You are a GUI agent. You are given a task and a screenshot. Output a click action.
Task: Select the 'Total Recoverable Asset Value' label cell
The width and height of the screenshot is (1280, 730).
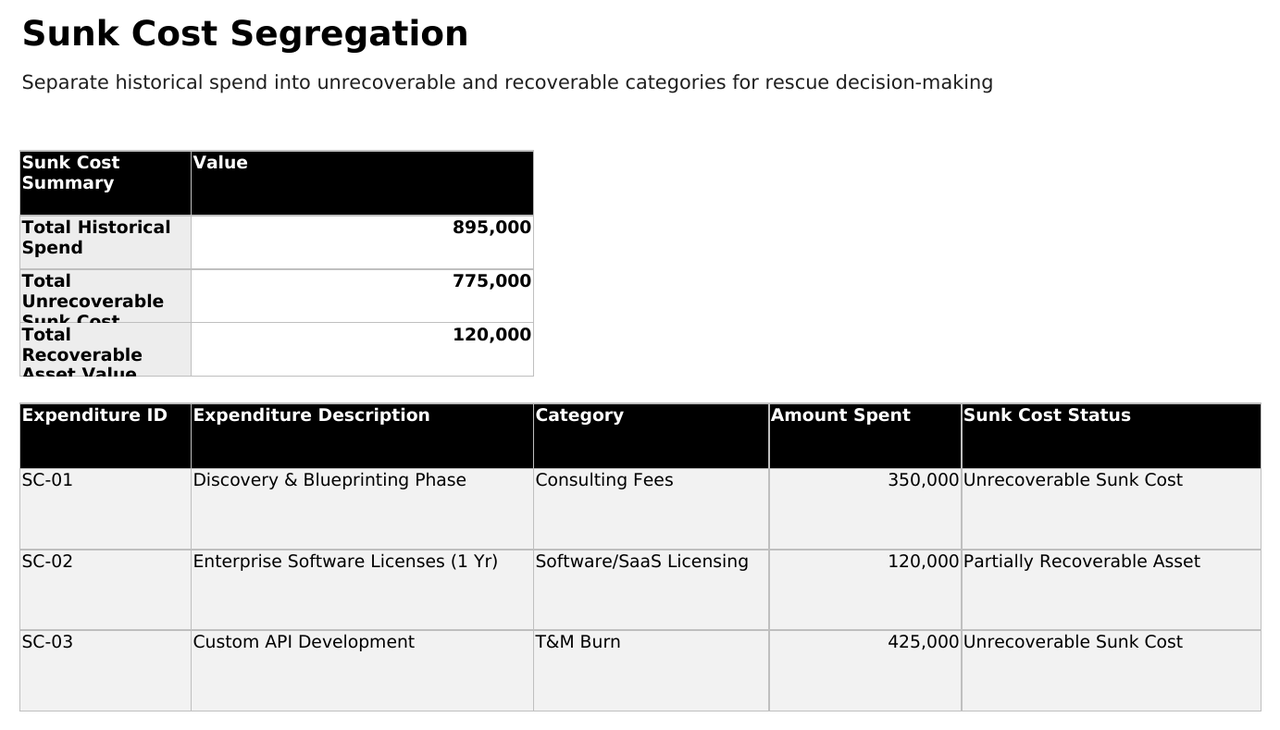point(105,349)
